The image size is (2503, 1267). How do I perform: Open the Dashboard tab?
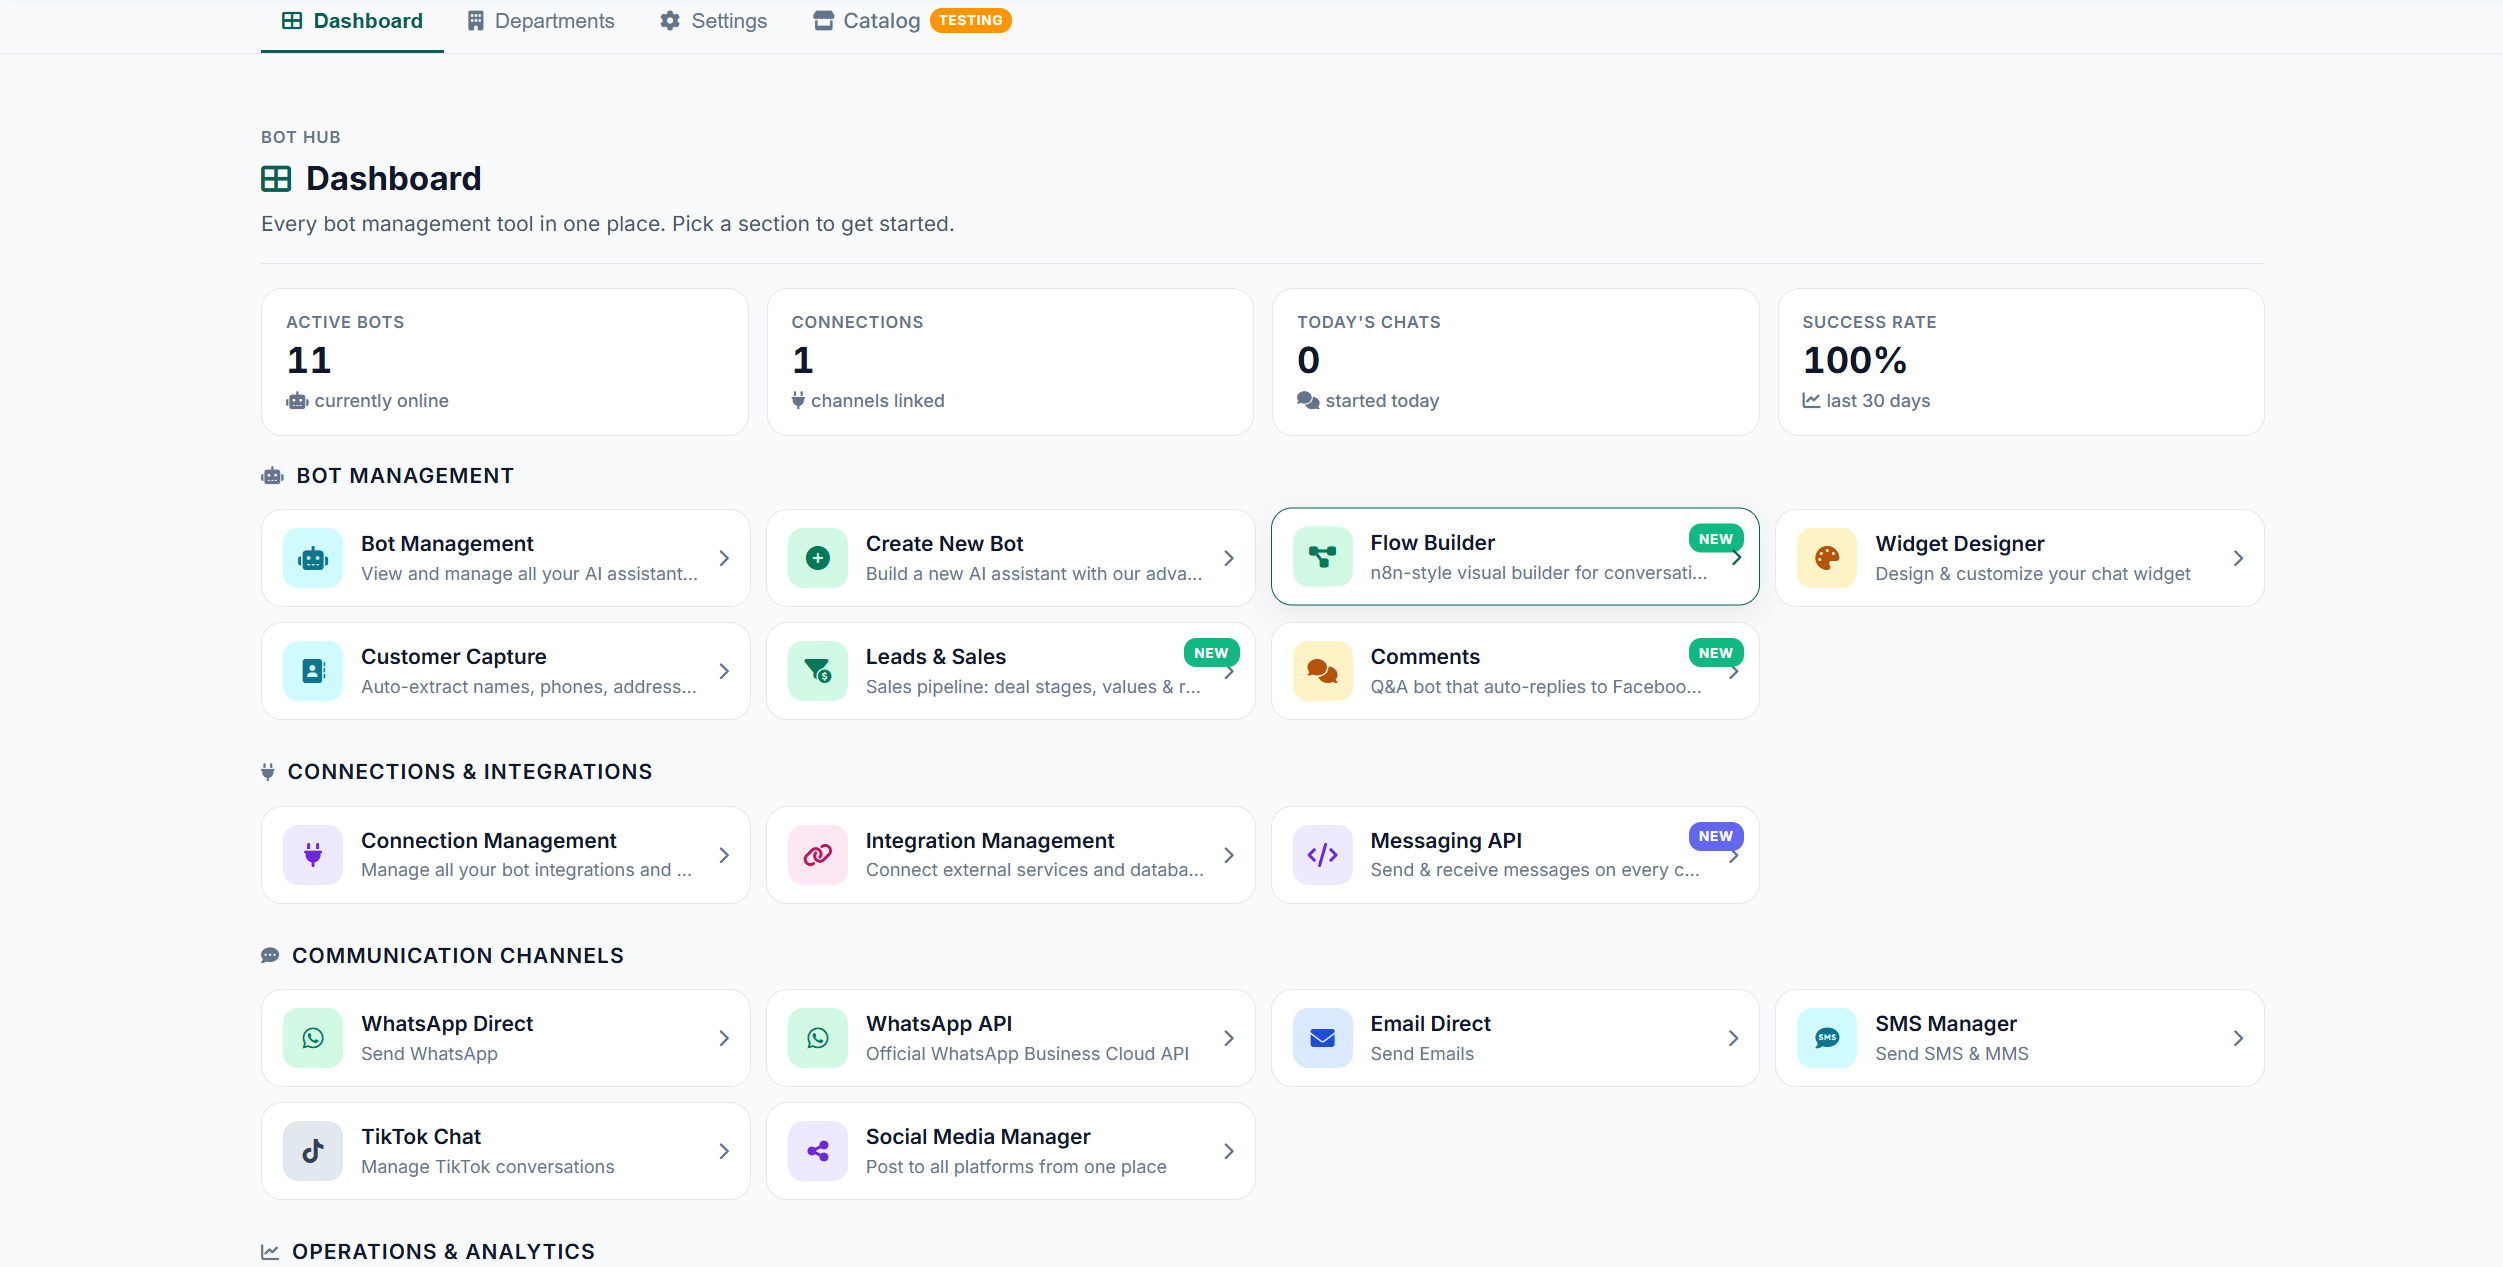point(352,21)
